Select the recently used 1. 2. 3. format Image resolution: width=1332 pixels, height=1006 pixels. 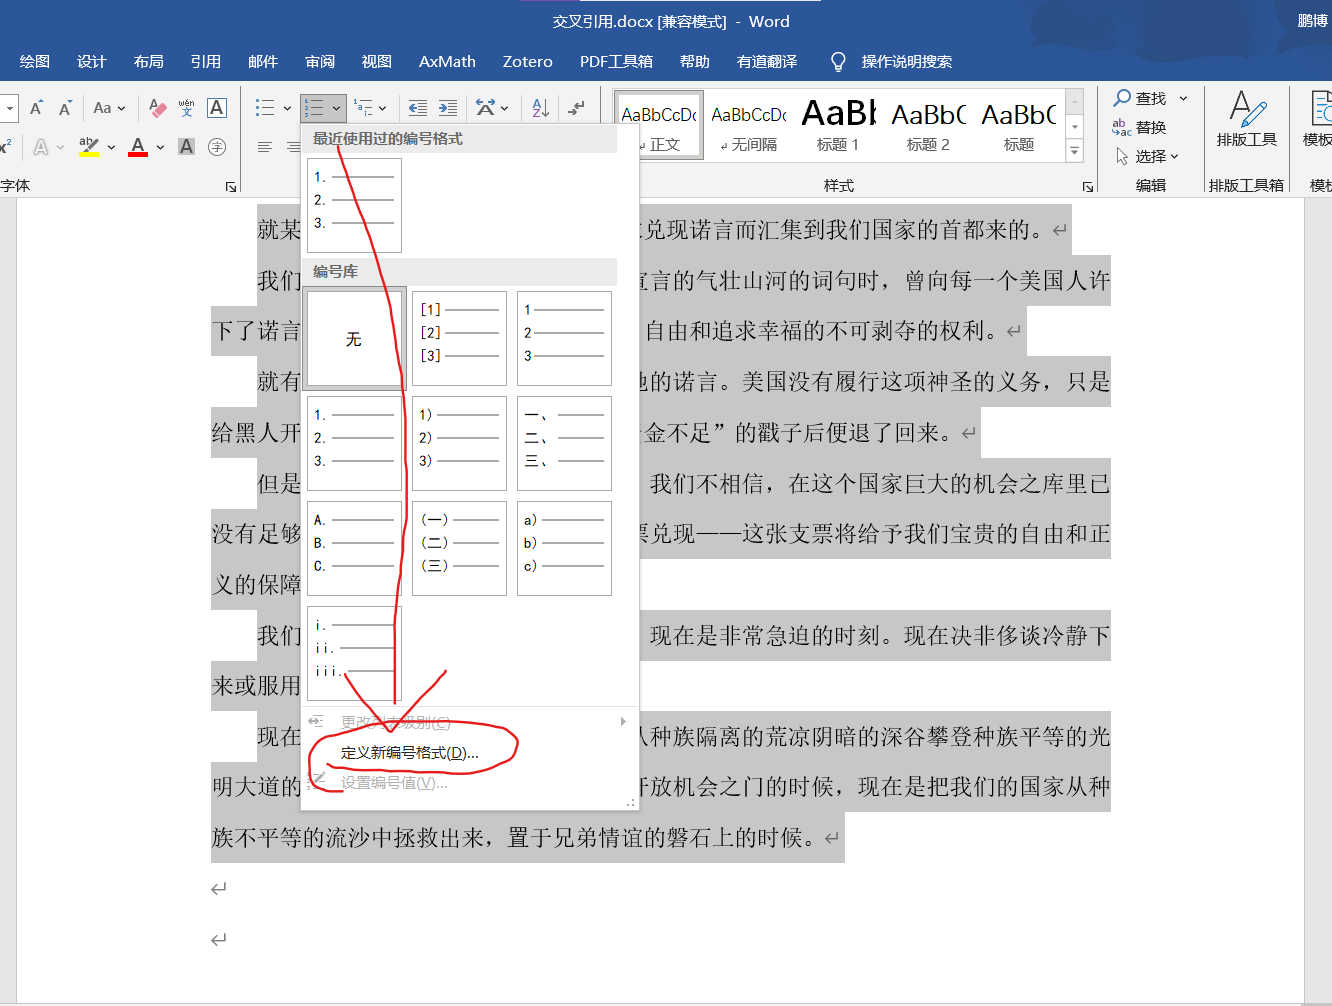point(354,206)
